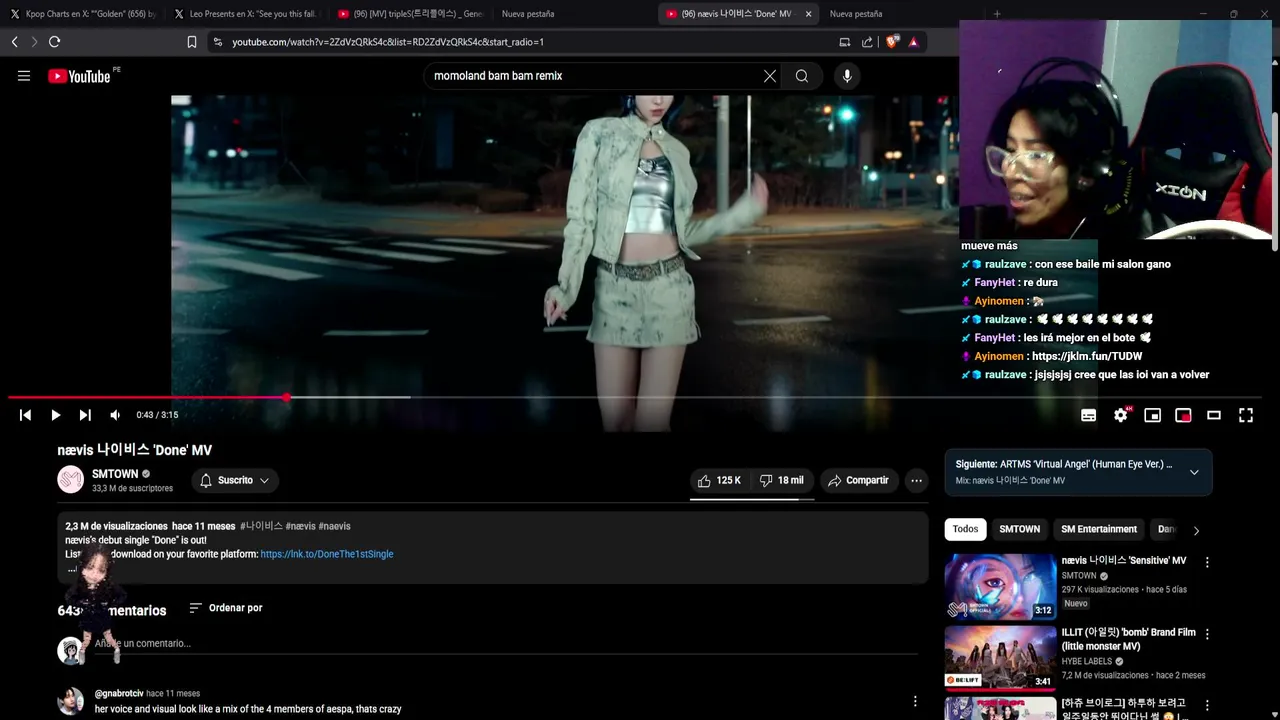
Task: Close the nævis 'Done' MV tab
Action: pyautogui.click(x=808, y=14)
